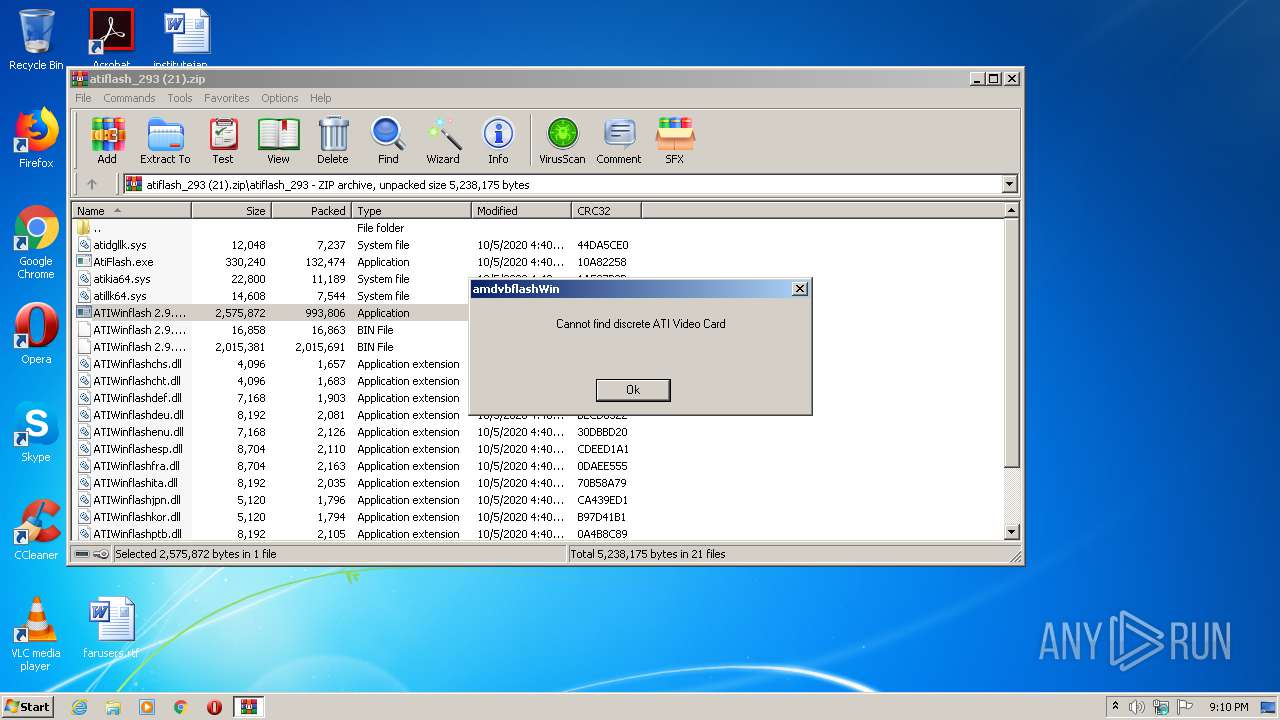This screenshot has height=720, width=1280.
Task: Click the WinRAR taskbar button
Action: click(248, 707)
